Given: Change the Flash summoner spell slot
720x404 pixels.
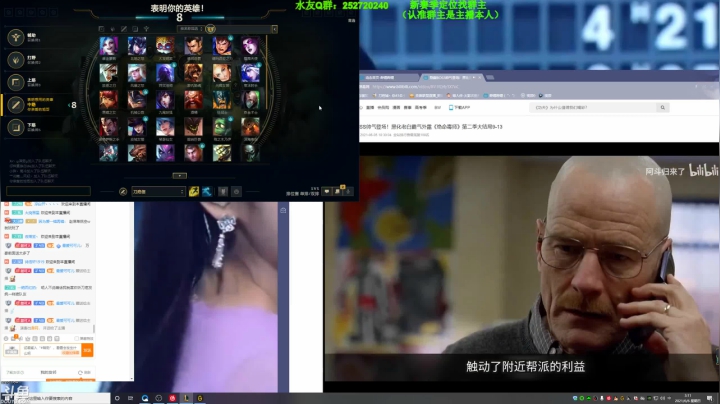Looking at the screenshot, I should [193, 191].
